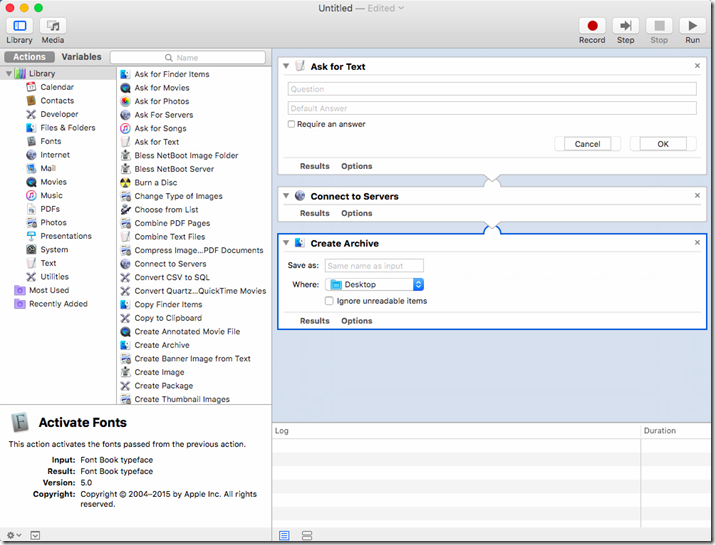Click the Record button in toolbar
The width and height of the screenshot is (715, 545).
[592, 26]
